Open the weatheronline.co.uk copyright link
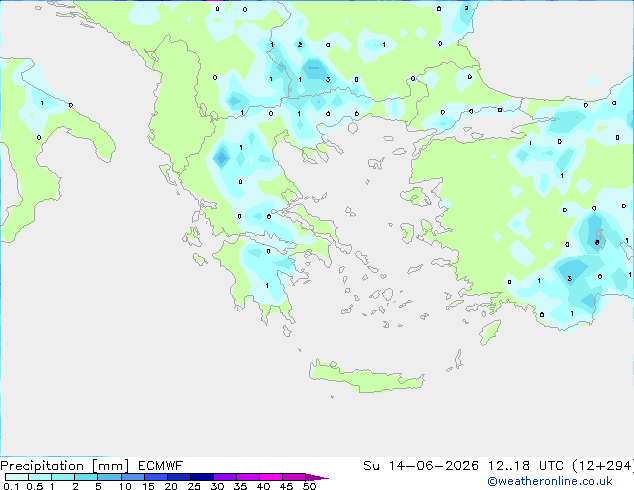Screen dimensions: 634x490 [x=550, y=481]
